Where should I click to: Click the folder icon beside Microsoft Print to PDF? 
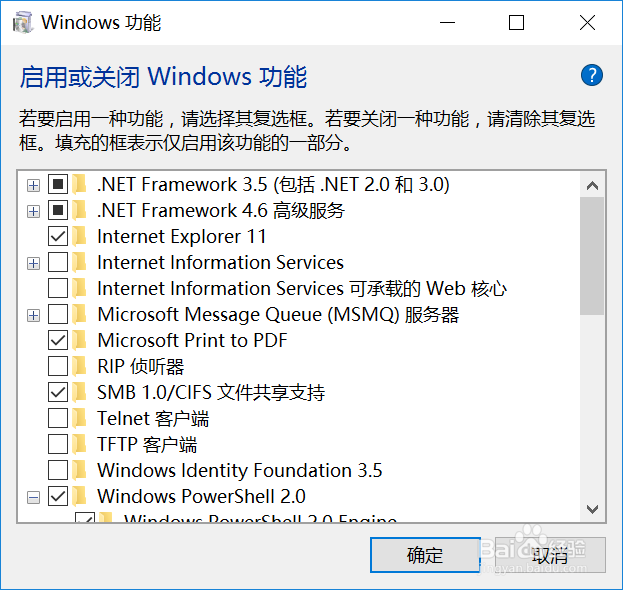click(x=80, y=340)
